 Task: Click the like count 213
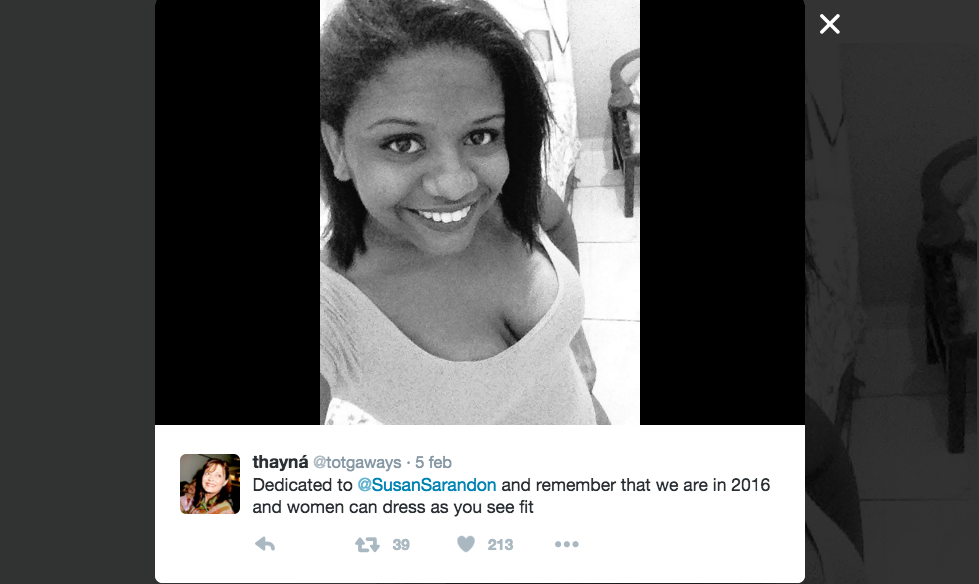[500, 545]
